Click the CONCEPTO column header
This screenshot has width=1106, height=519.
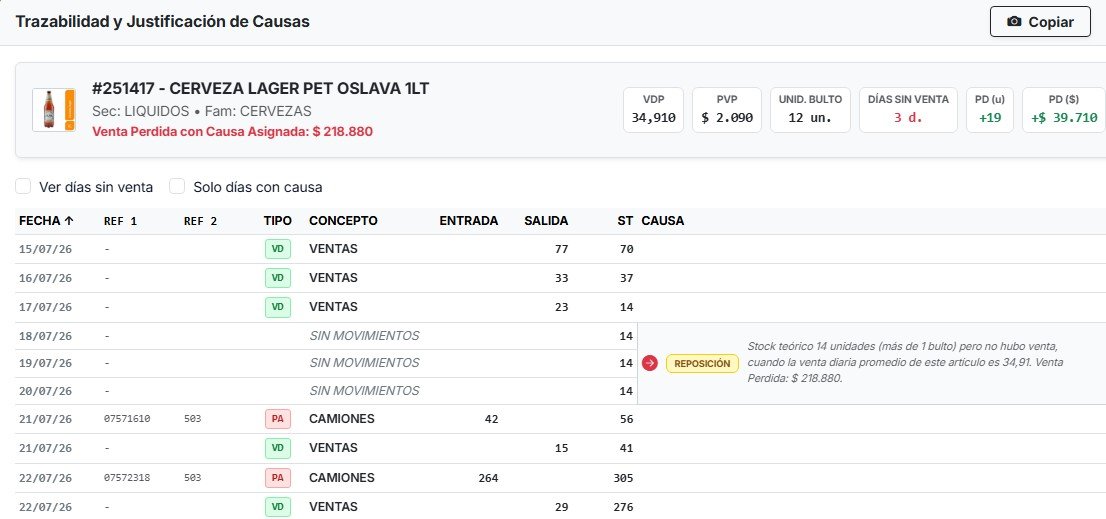coord(343,221)
